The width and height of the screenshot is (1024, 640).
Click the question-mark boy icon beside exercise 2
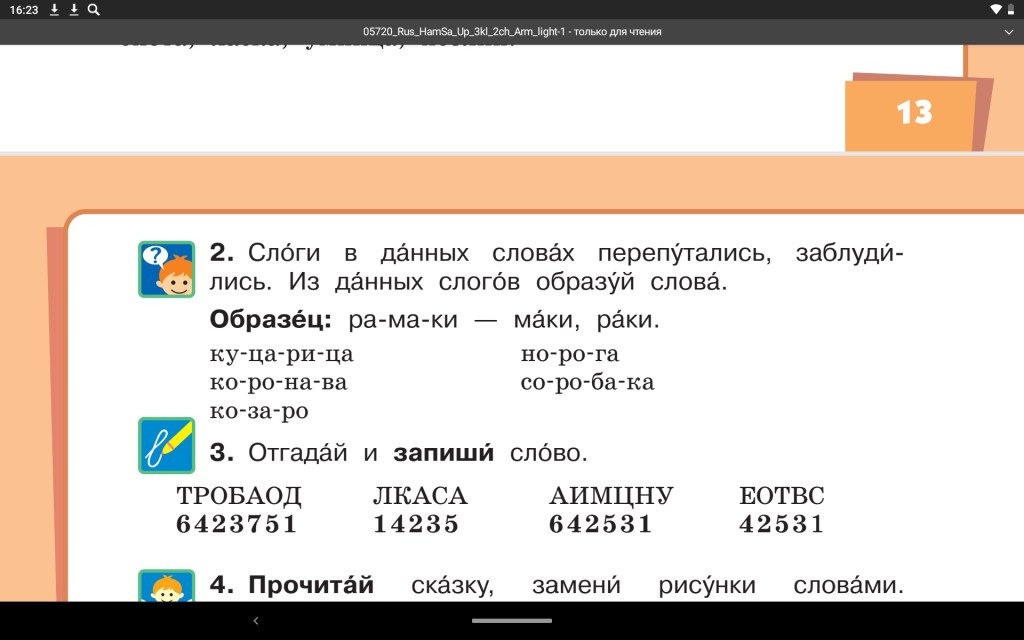[166, 269]
